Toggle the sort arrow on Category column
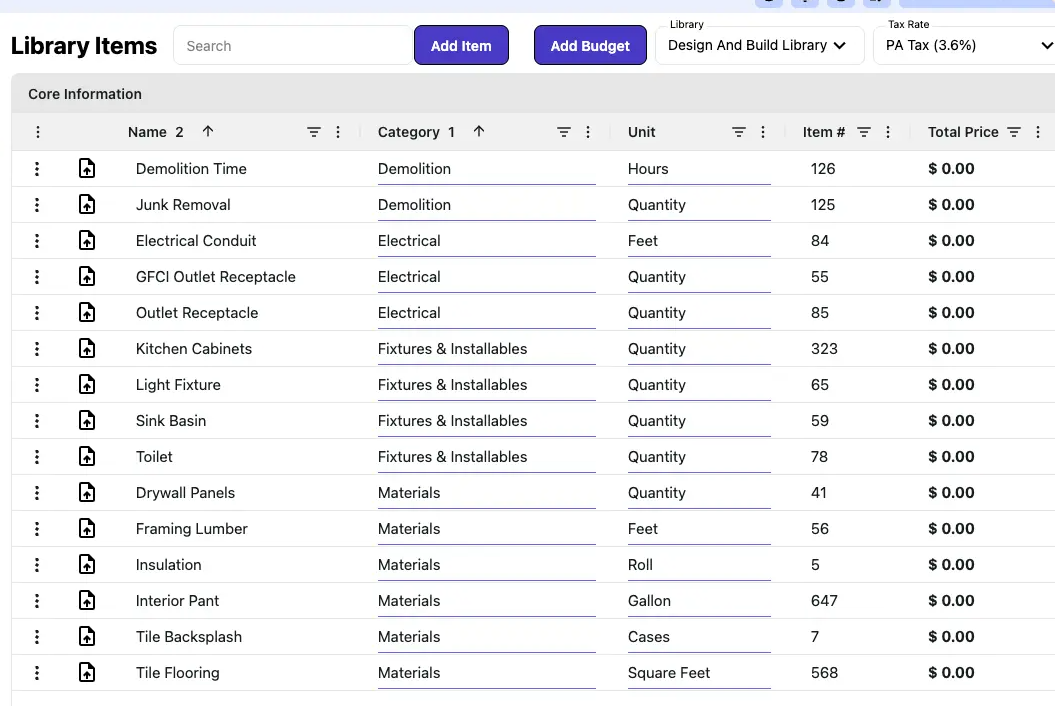Screen dimensions: 1055x706 479,132
